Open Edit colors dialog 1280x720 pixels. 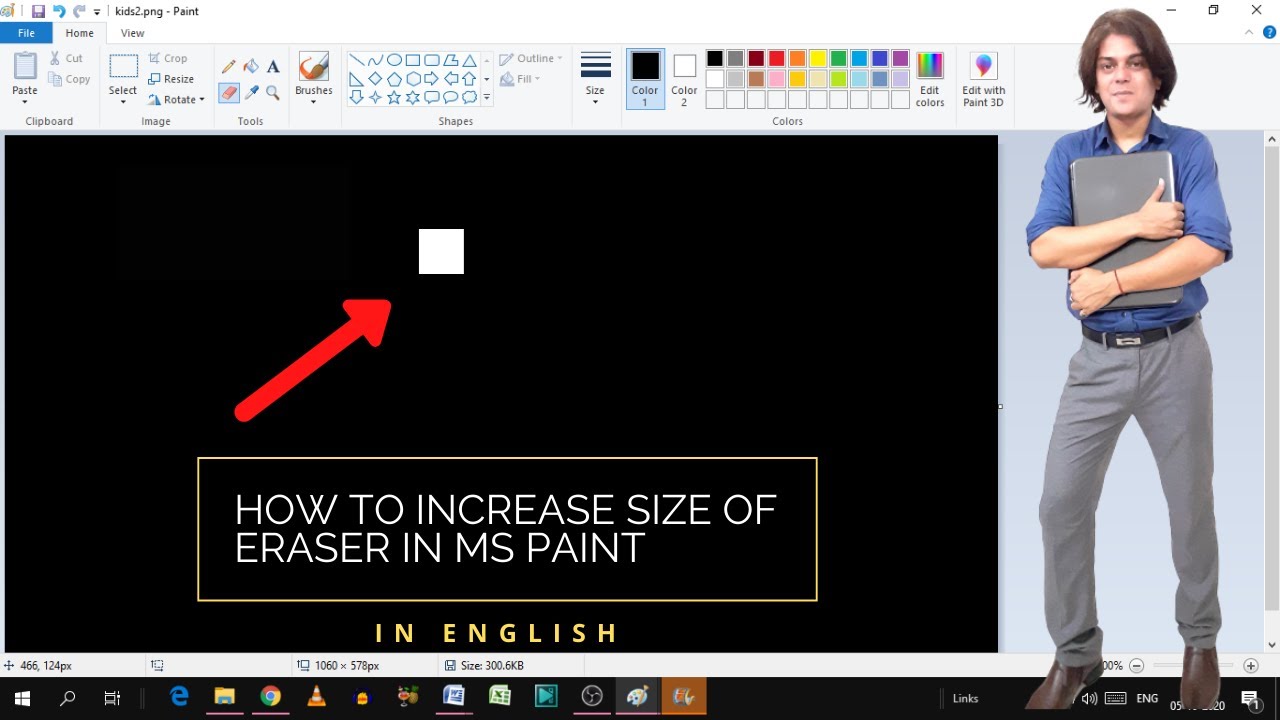[930, 80]
